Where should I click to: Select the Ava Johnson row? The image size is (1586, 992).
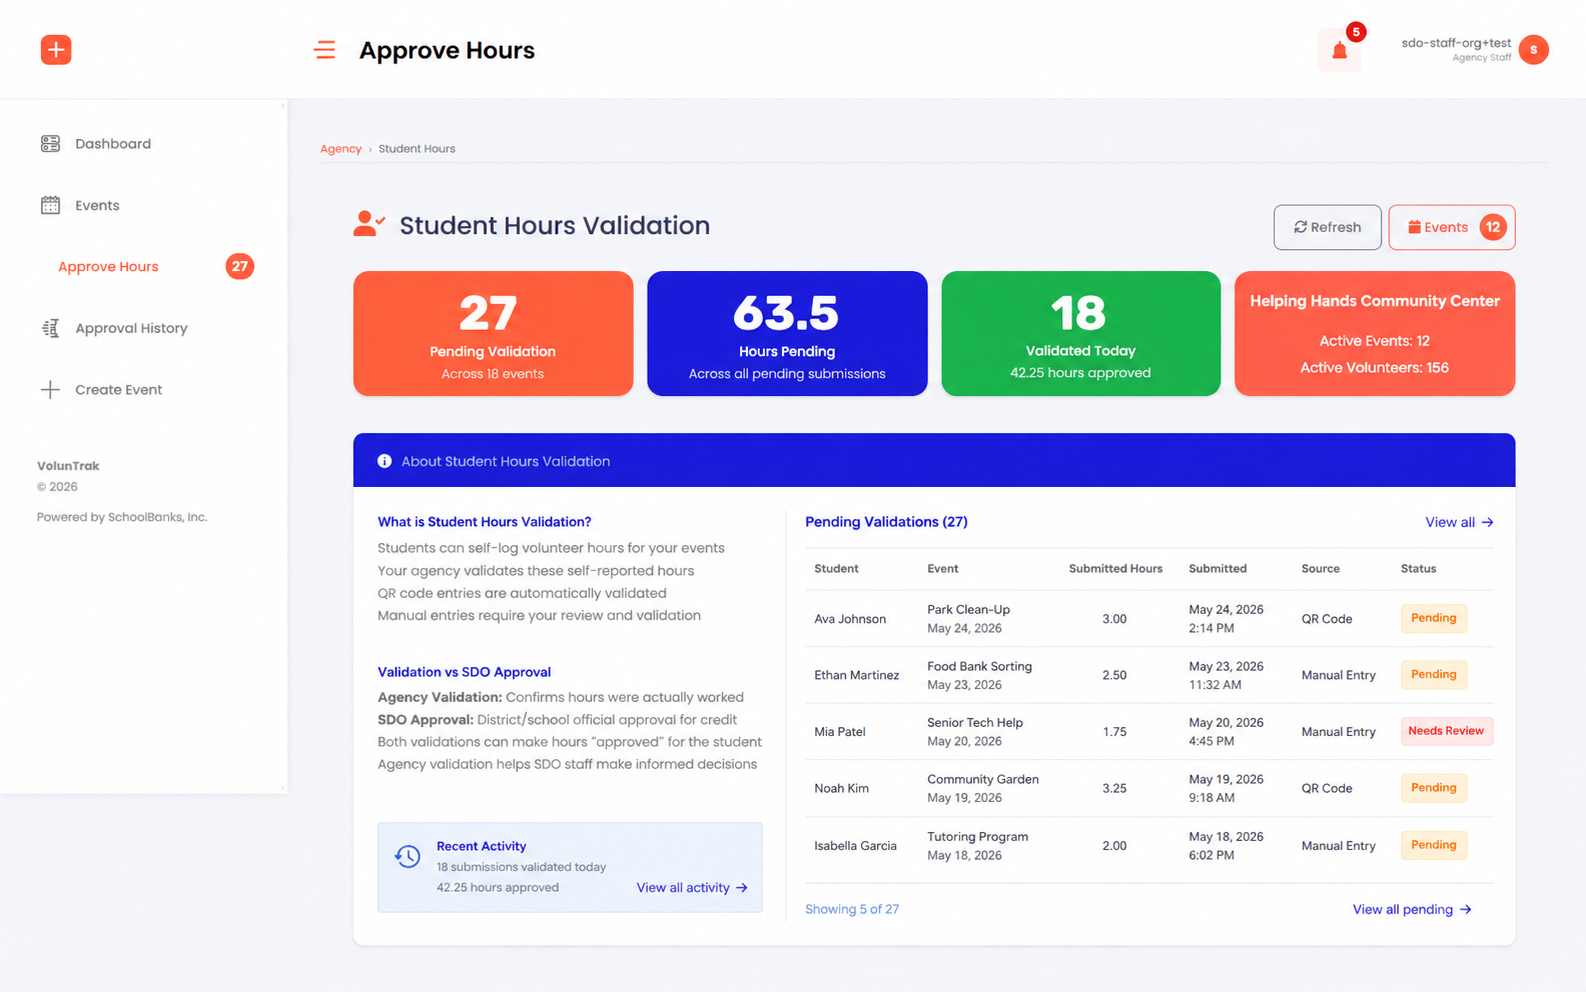[x=1149, y=618]
